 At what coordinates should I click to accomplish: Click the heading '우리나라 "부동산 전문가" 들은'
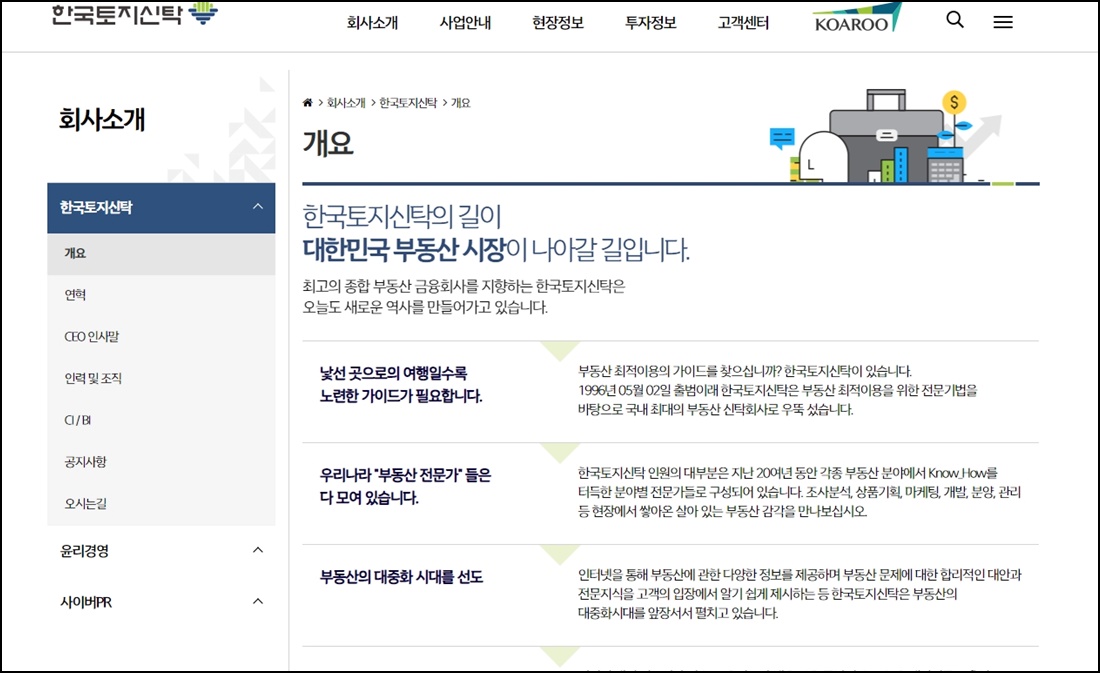pos(405,475)
